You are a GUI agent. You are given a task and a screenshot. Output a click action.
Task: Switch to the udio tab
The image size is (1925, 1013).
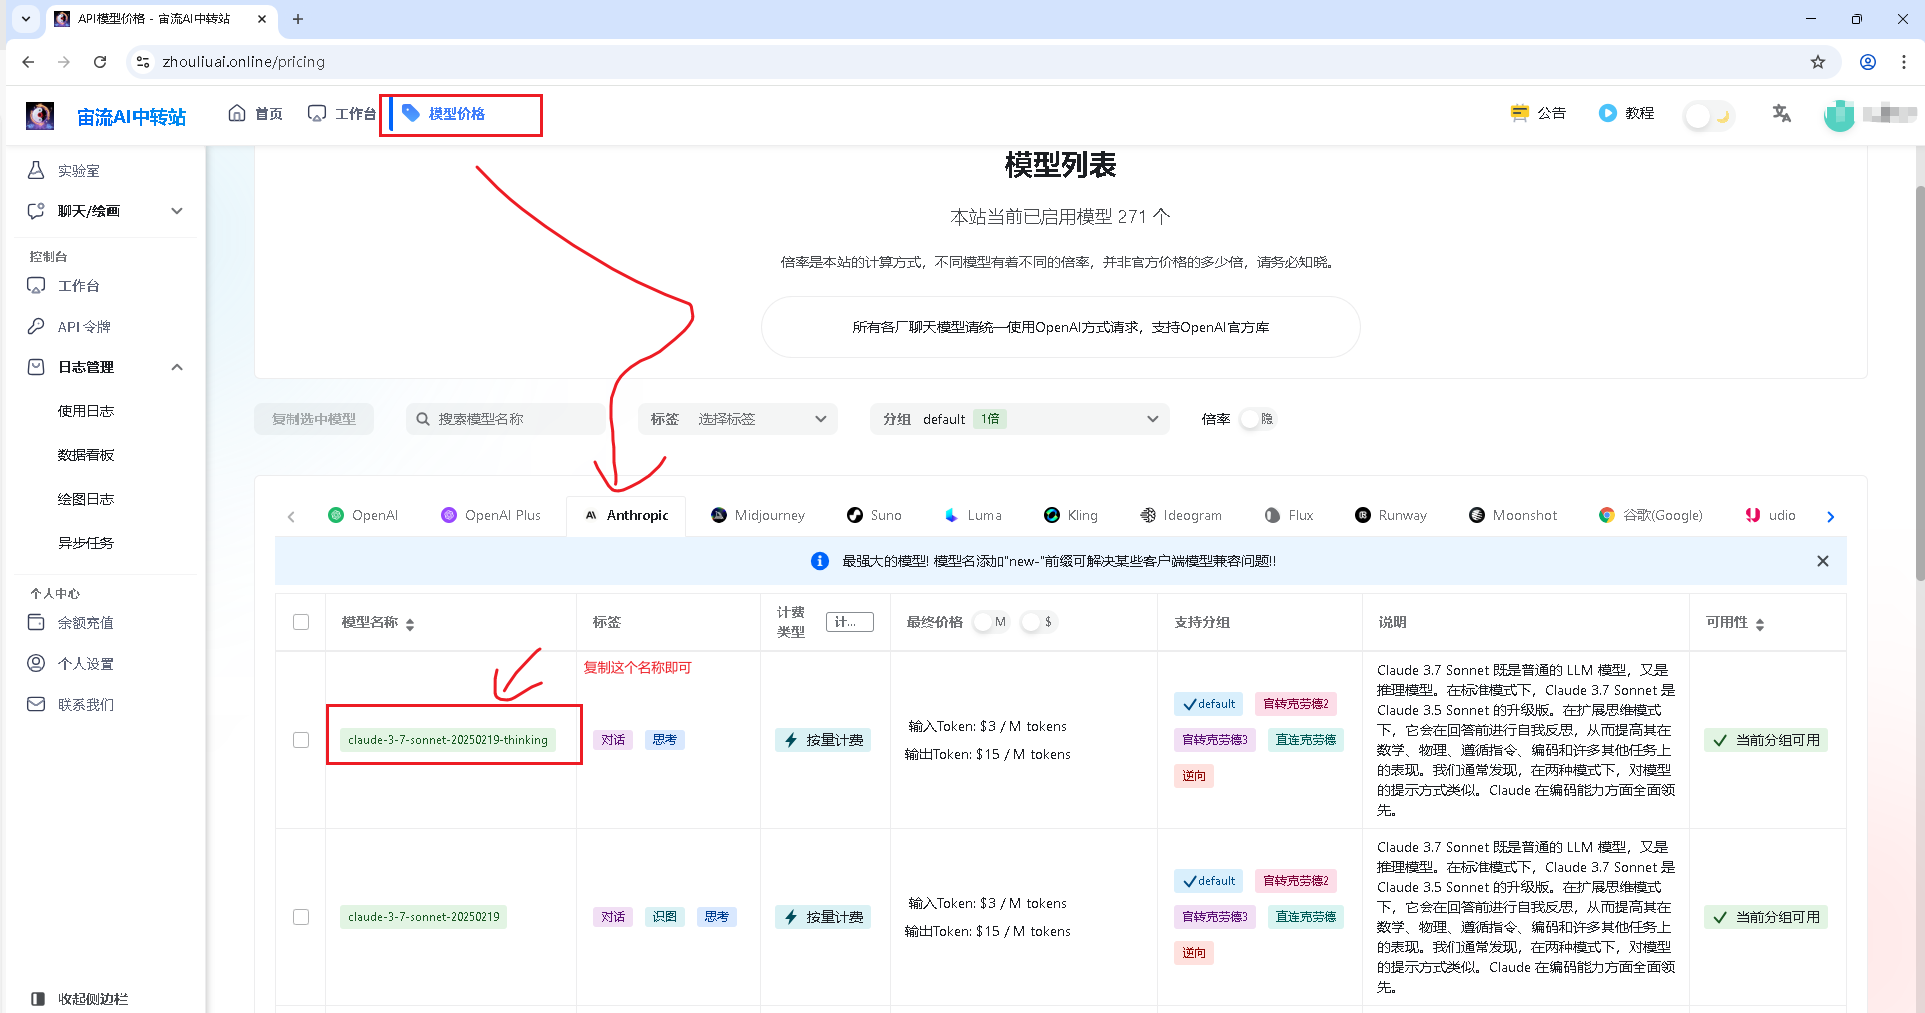click(x=1771, y=516)
